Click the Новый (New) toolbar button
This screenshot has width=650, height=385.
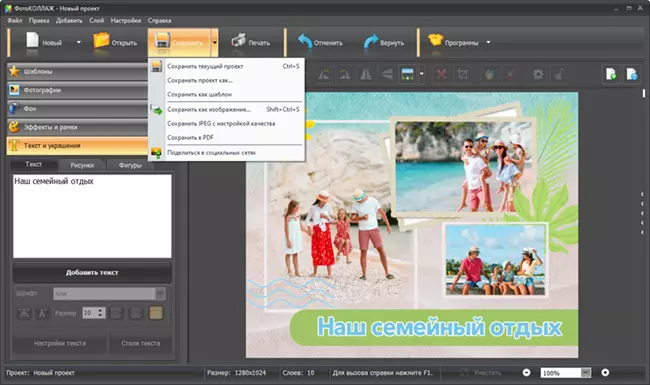click(44, 42)
